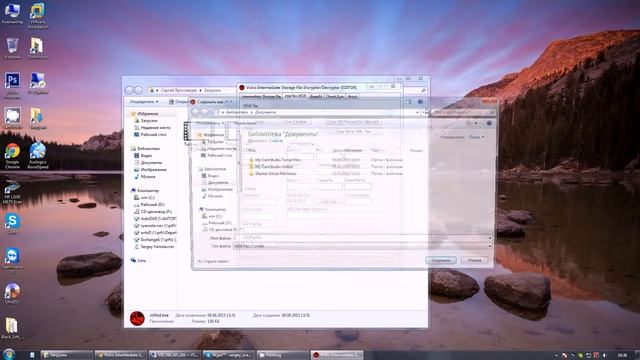The width and height of the screenshot is (640, 360).
Task: Open the Windows Start menu orb
Action: [9, 354]
